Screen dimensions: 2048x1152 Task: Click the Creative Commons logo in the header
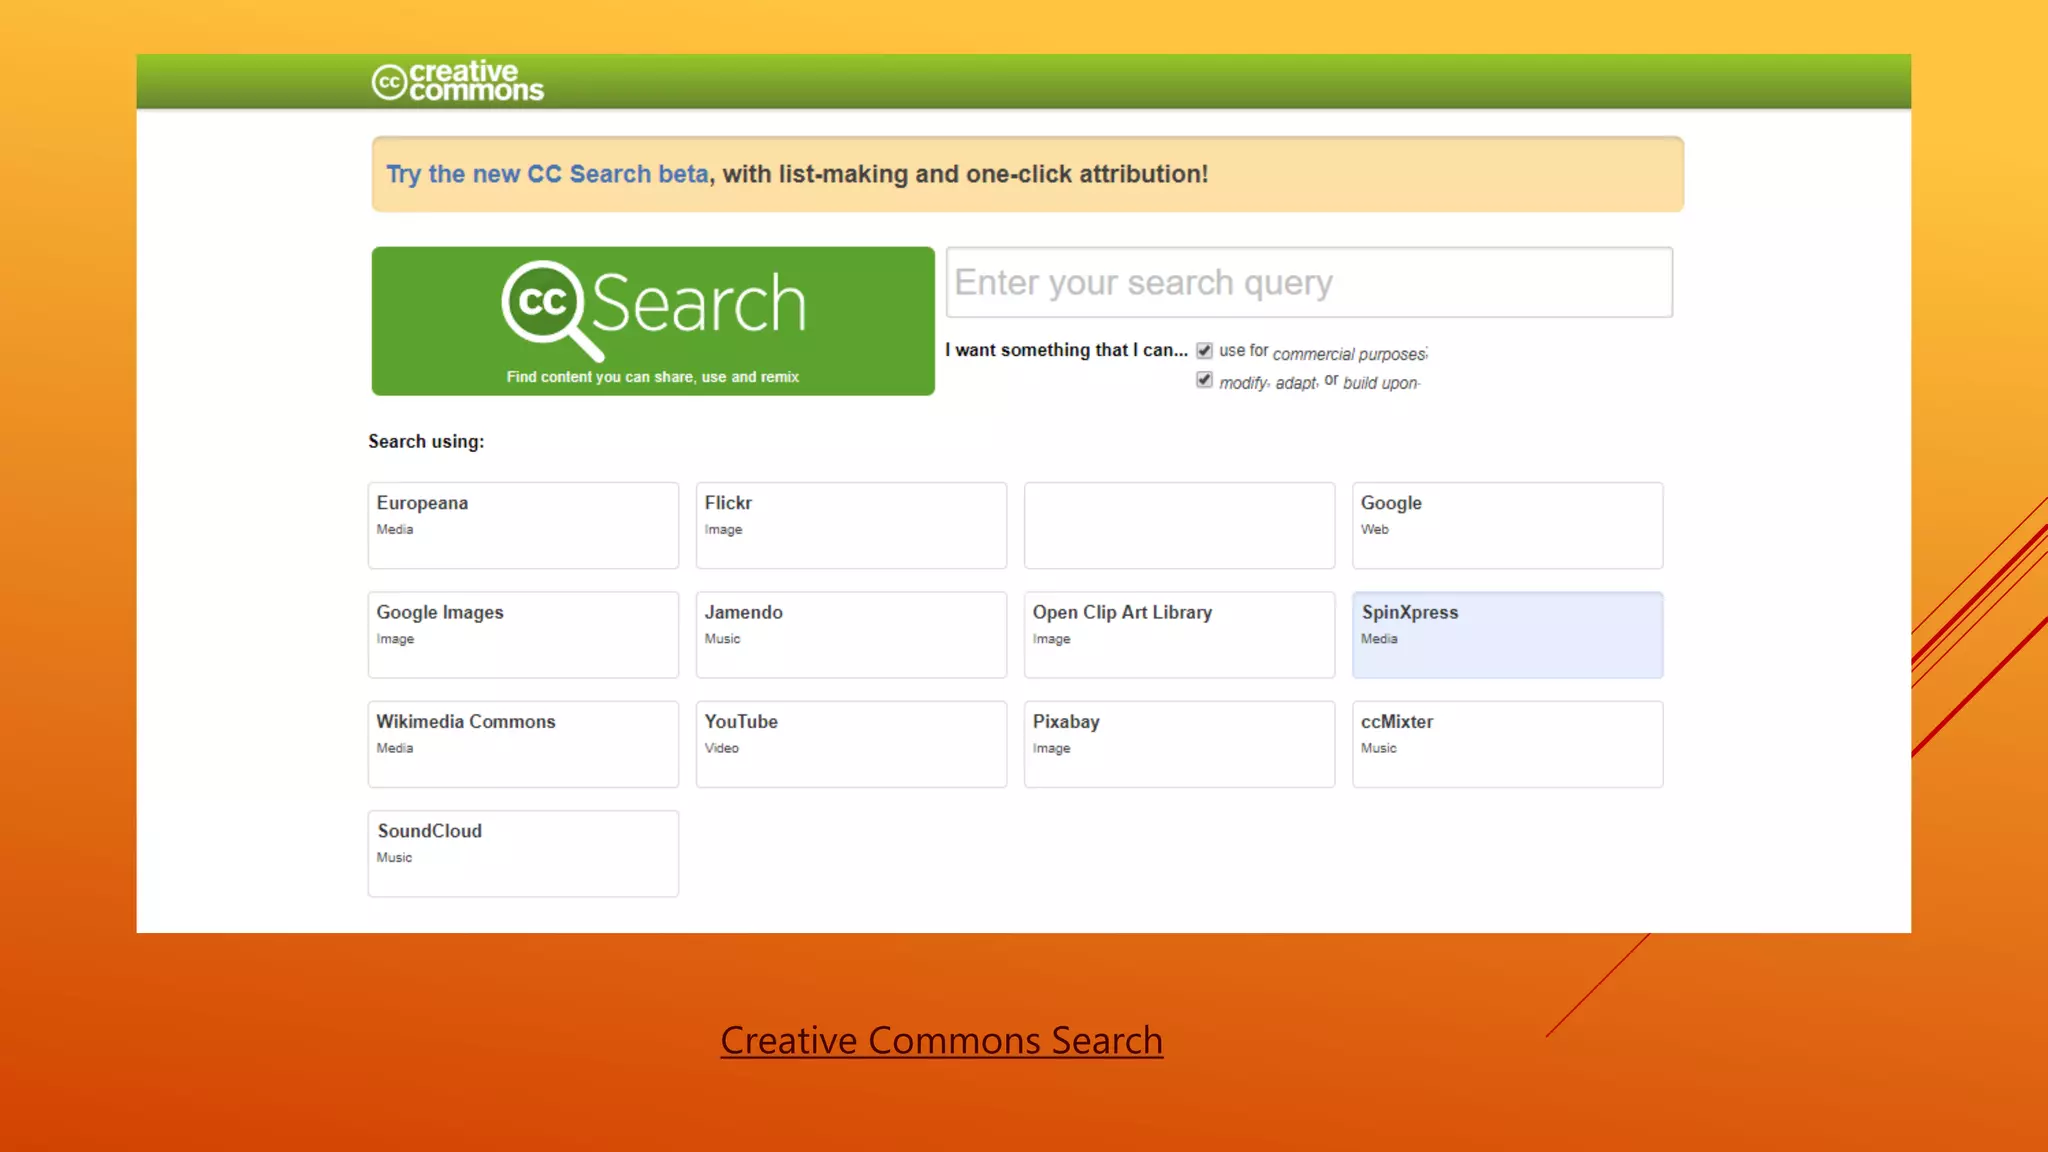456,80
